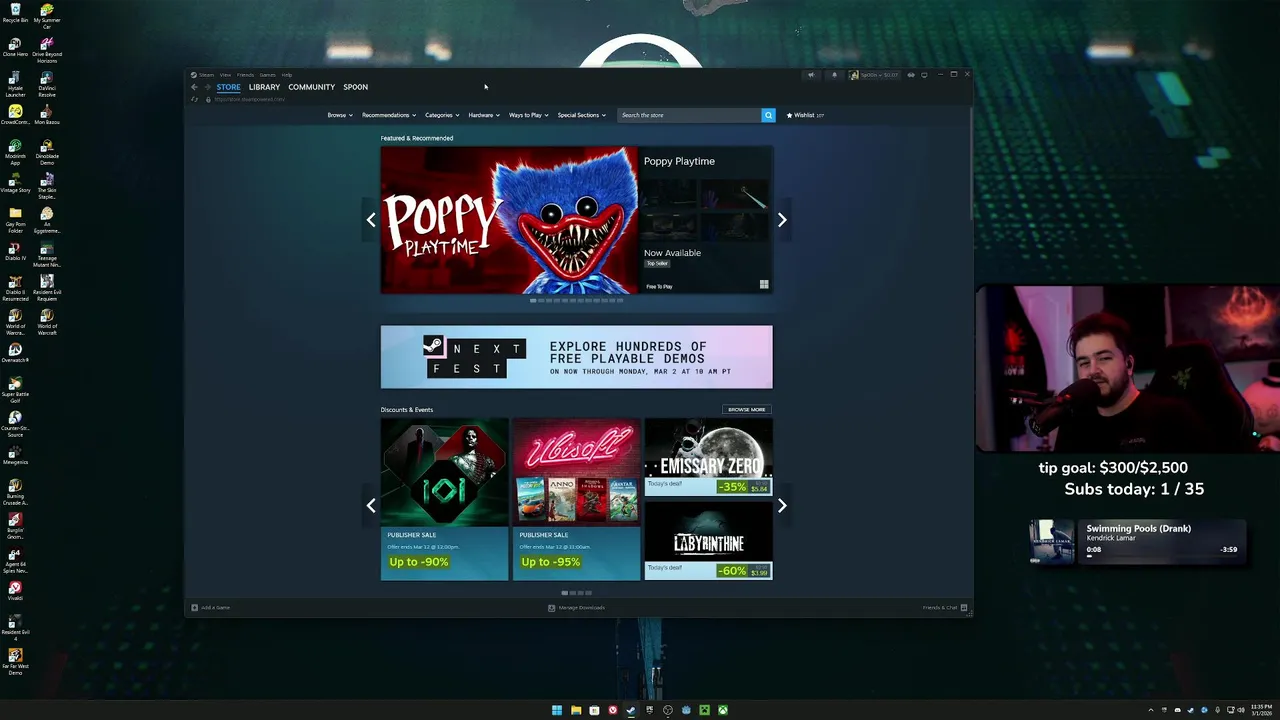Open the Friends menu
This screenshot has height=720, width=1280.
tap(245, 75)
